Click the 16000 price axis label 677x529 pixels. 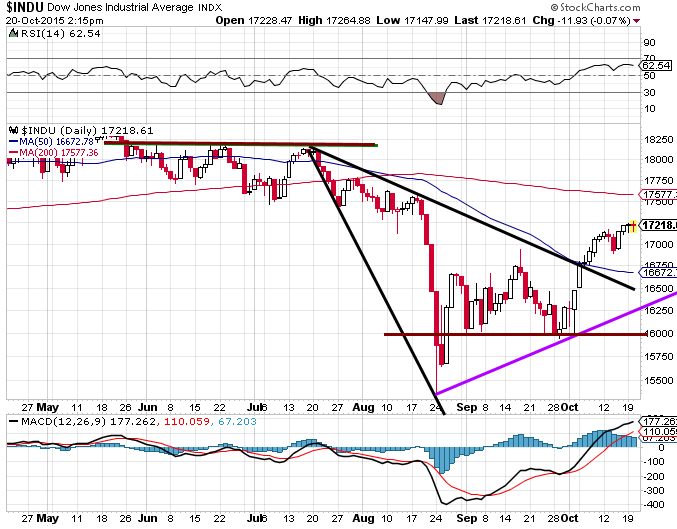pyautogui.click(x=659, y=333)
